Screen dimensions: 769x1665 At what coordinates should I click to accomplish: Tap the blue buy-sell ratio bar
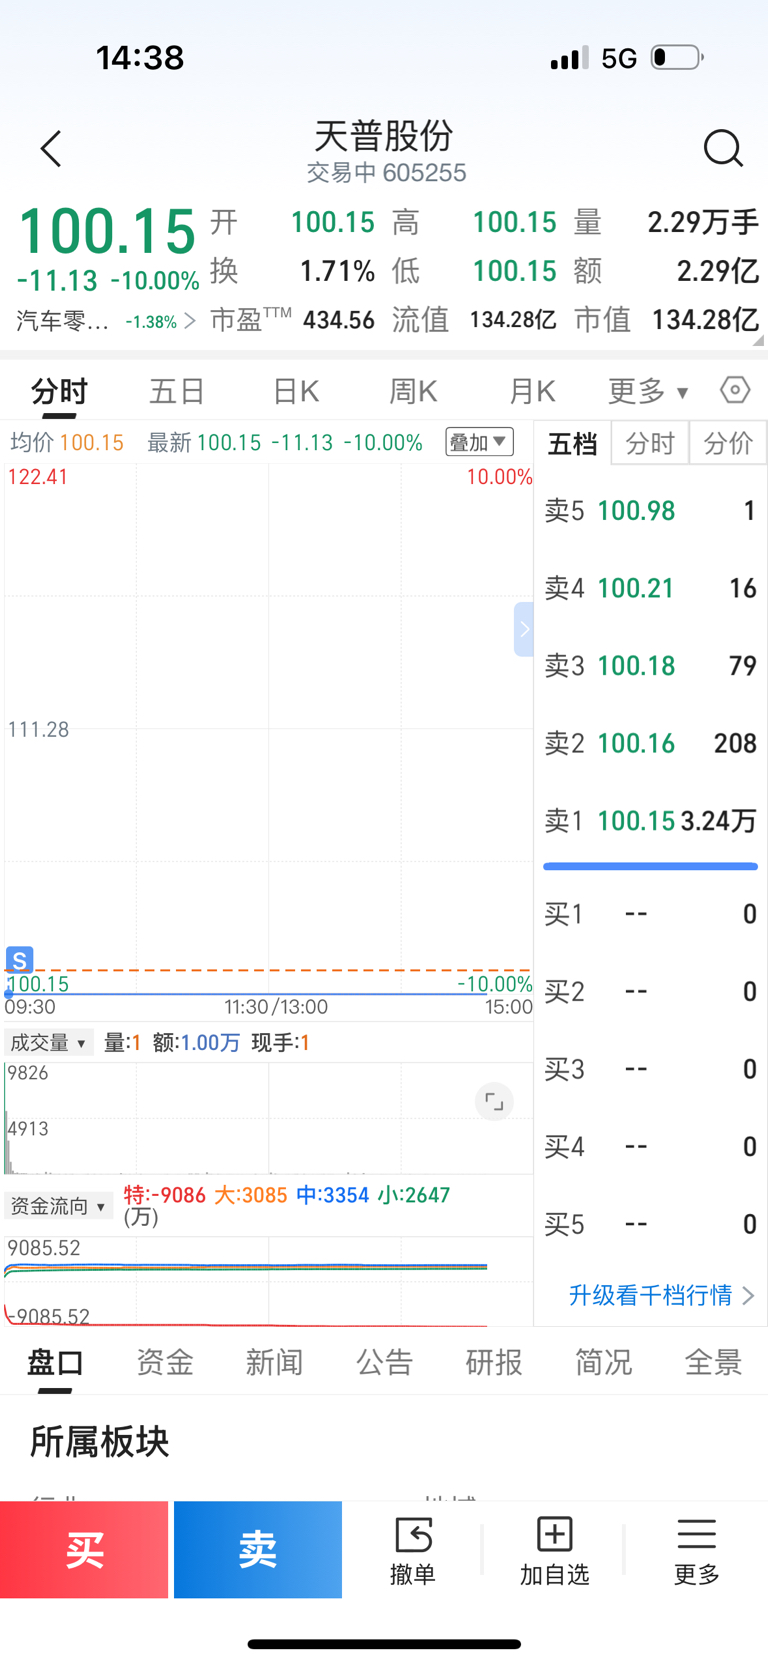pyautogui.click(x=650, y=866)
